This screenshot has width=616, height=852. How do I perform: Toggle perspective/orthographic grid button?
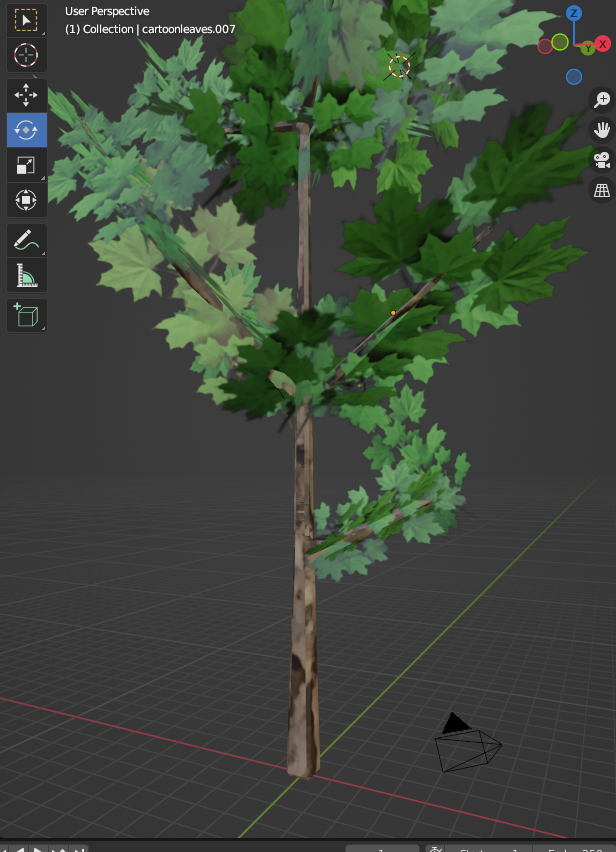tap(602, 190)
